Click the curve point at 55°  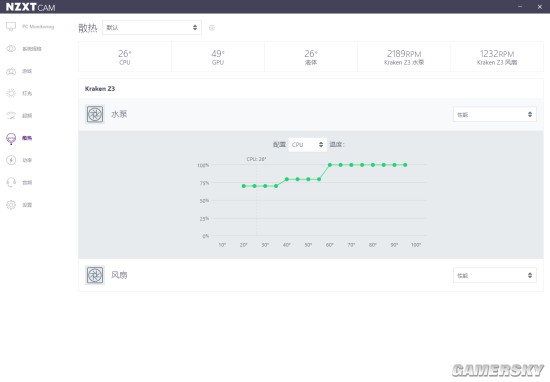tap(319, 179)
